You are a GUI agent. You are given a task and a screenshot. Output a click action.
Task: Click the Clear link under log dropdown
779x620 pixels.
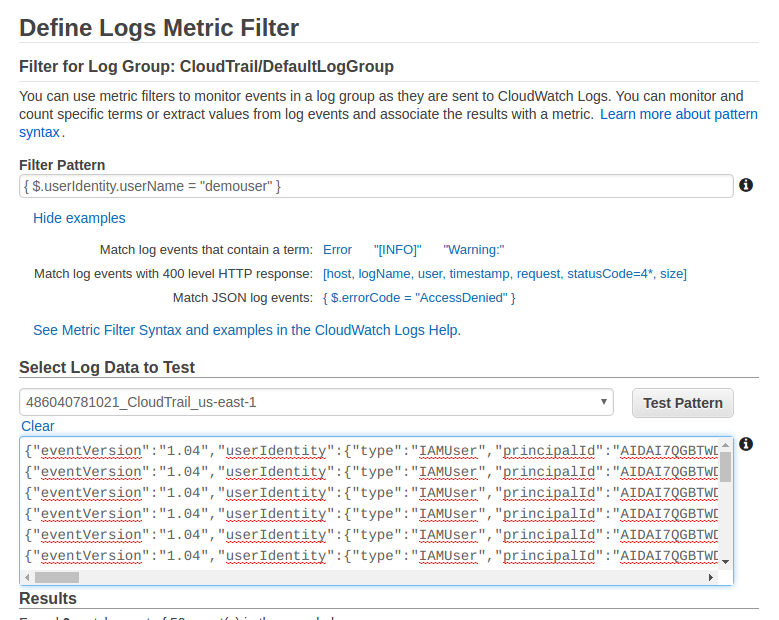pos(38,426)
